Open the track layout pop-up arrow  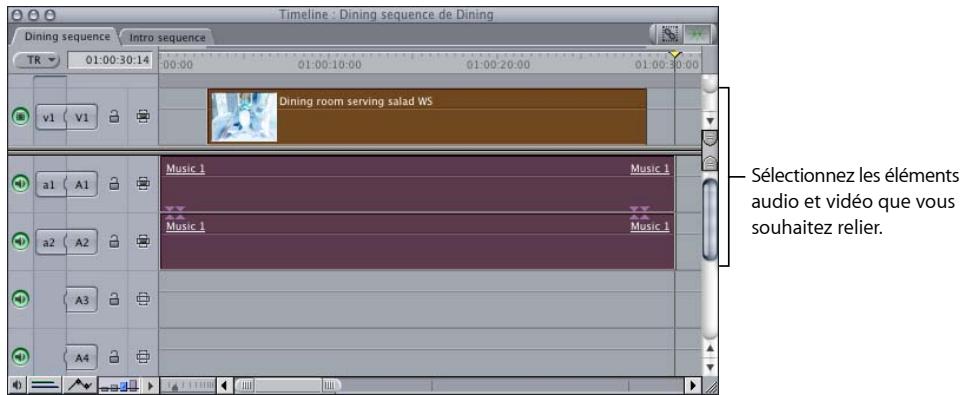point(150,385)
